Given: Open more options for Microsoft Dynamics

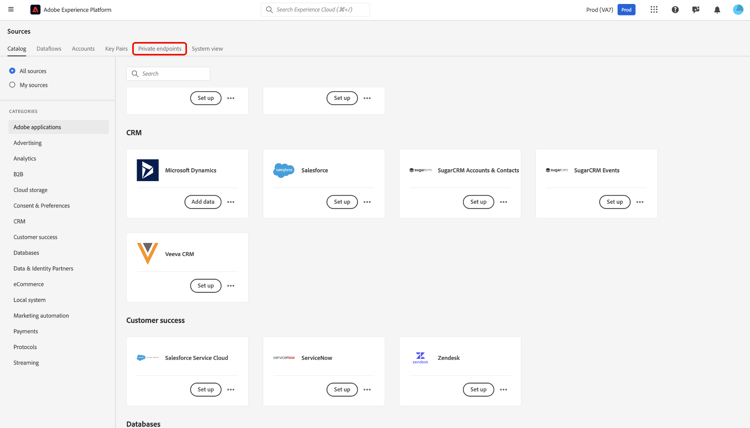Looking at the screenshot, I should click(231, 202).
